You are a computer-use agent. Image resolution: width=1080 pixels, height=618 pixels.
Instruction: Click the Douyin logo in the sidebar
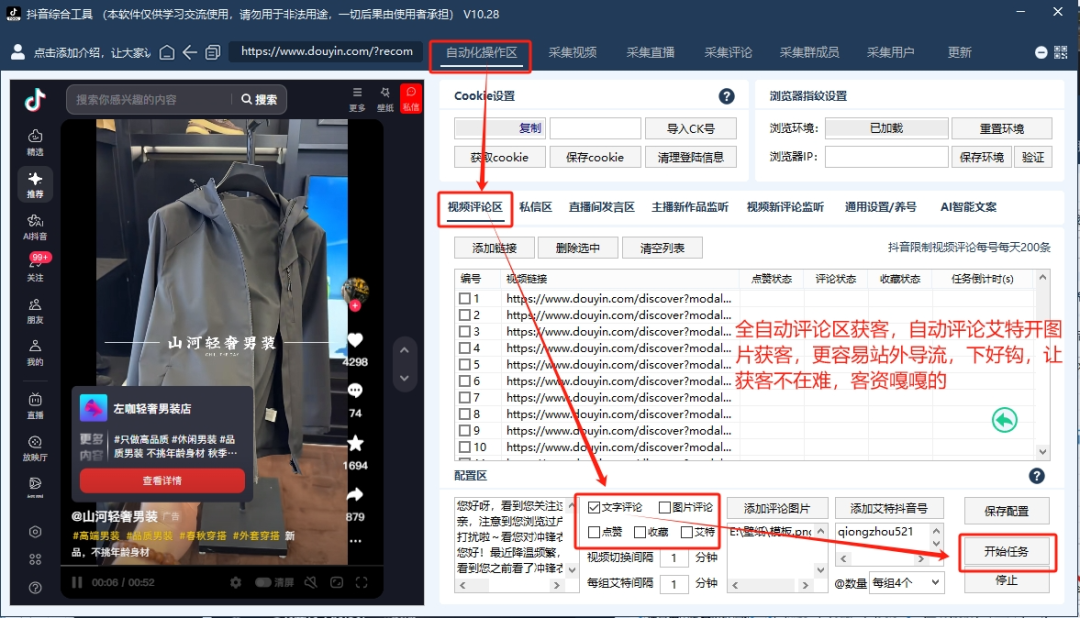click(35, 100)
